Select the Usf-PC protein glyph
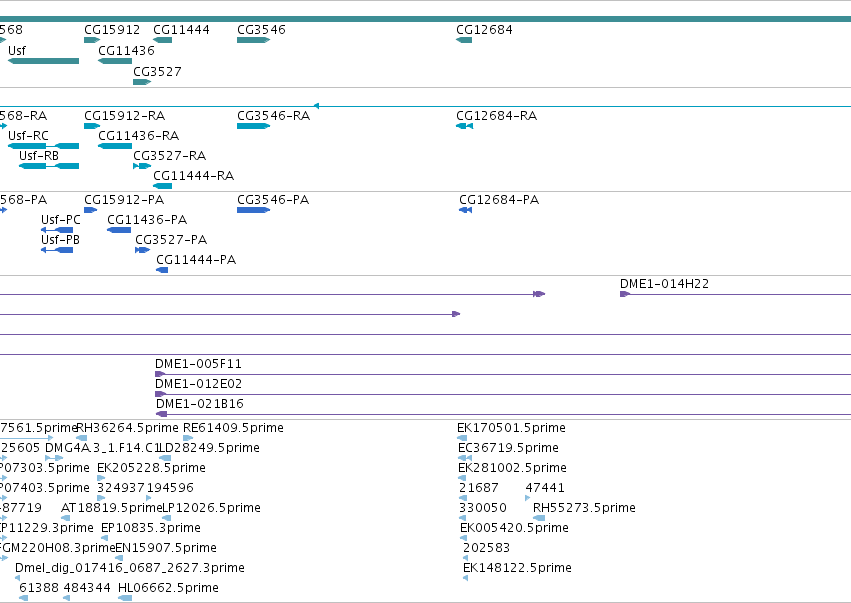 [57, 230]
